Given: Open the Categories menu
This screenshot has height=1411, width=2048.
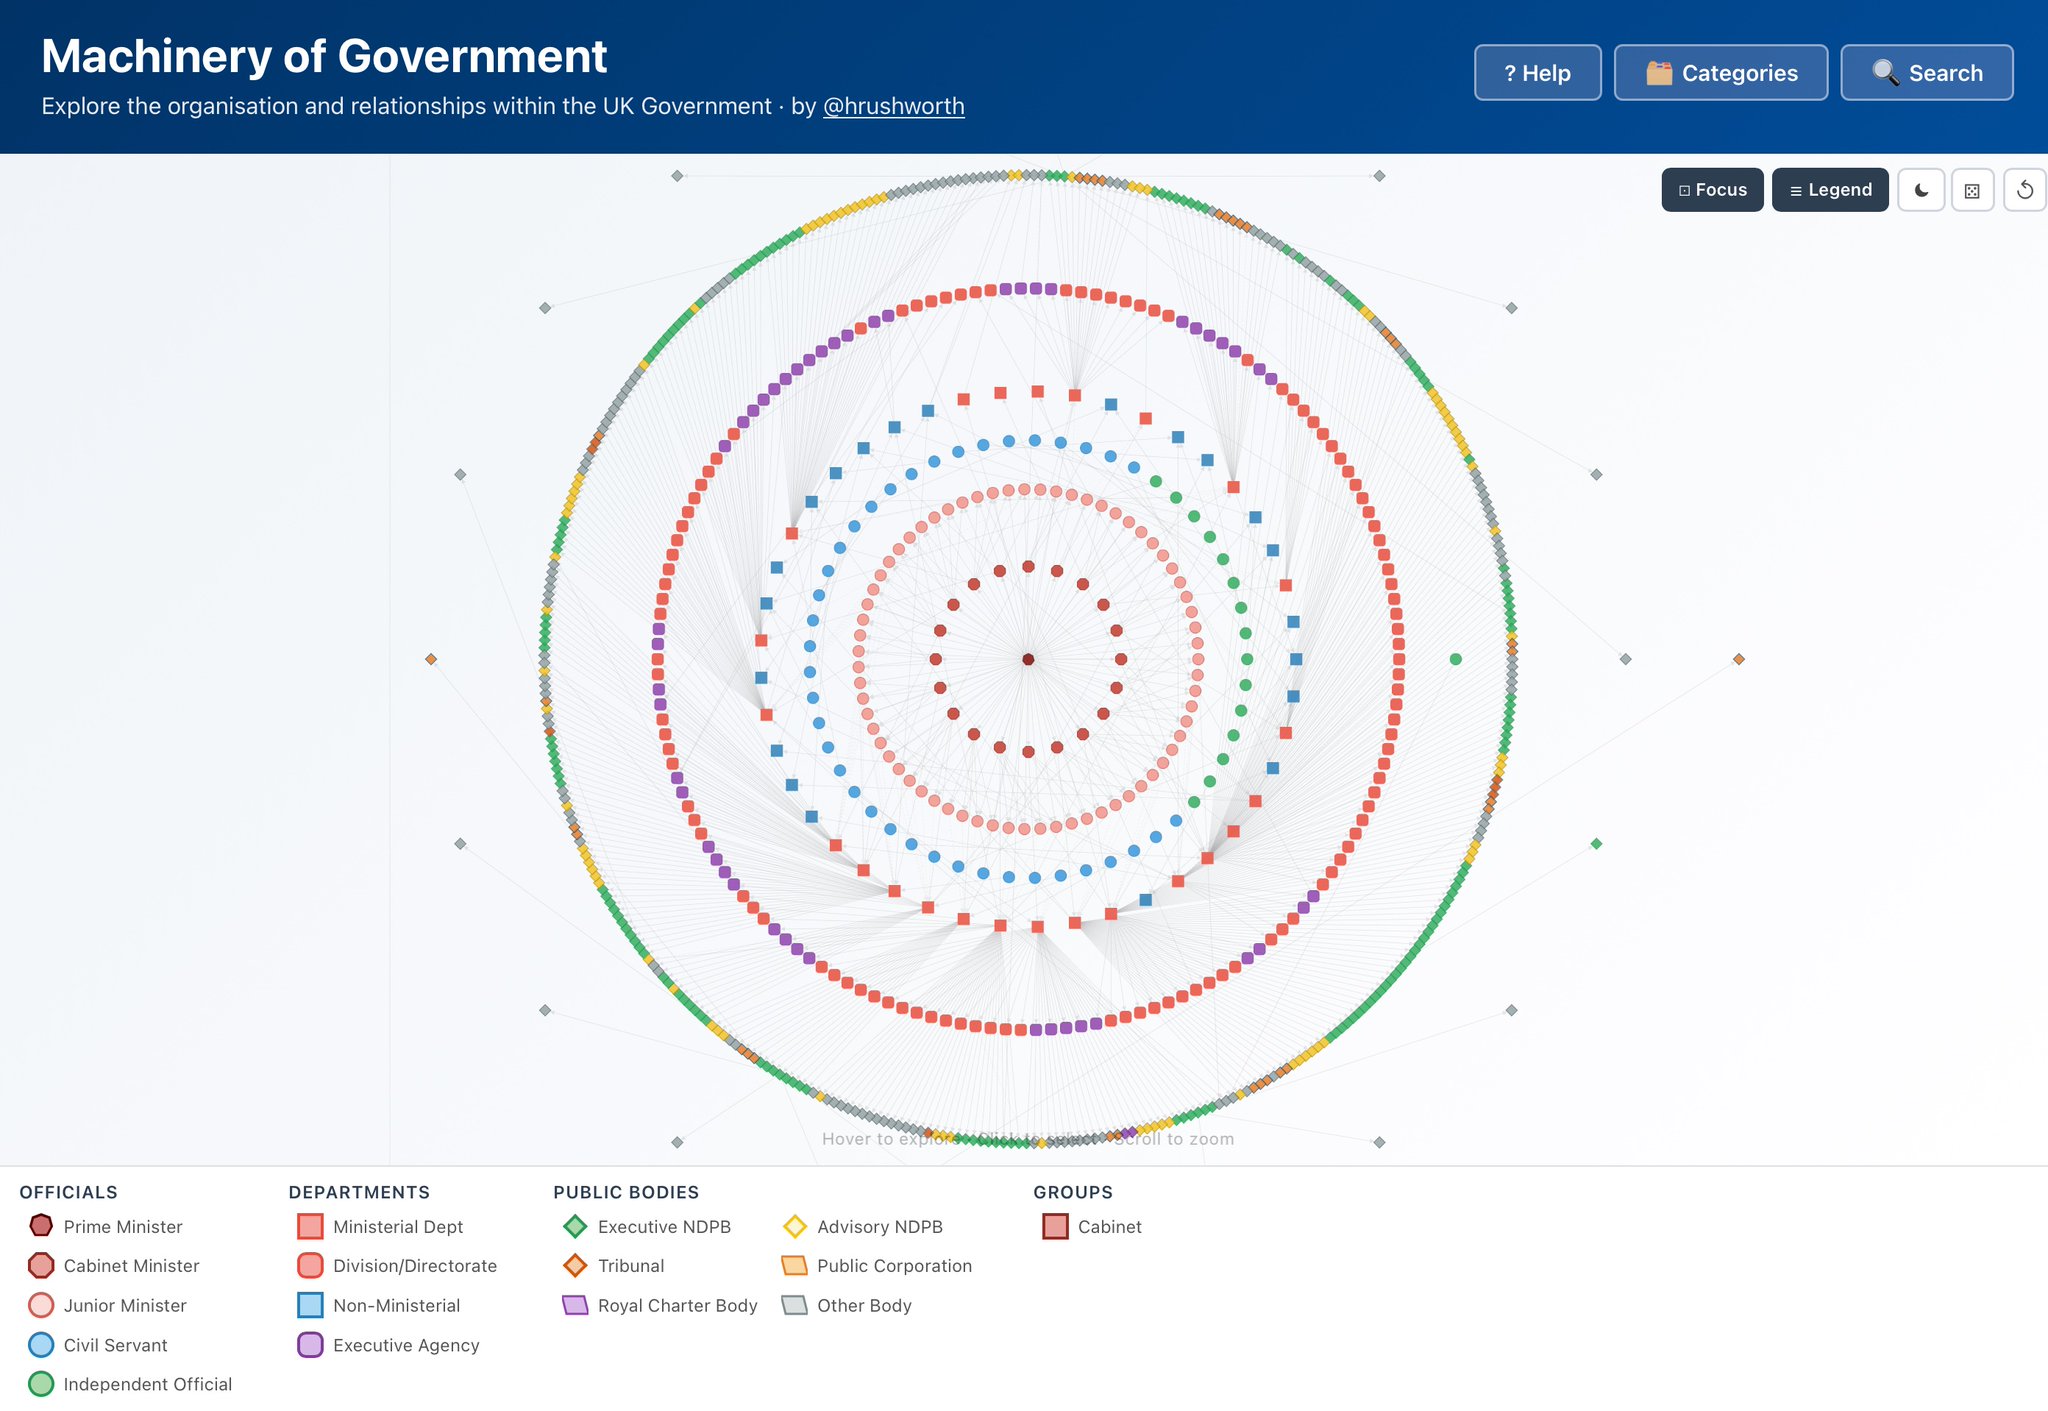Looking at the screenshot, I should click(1721, 73).
